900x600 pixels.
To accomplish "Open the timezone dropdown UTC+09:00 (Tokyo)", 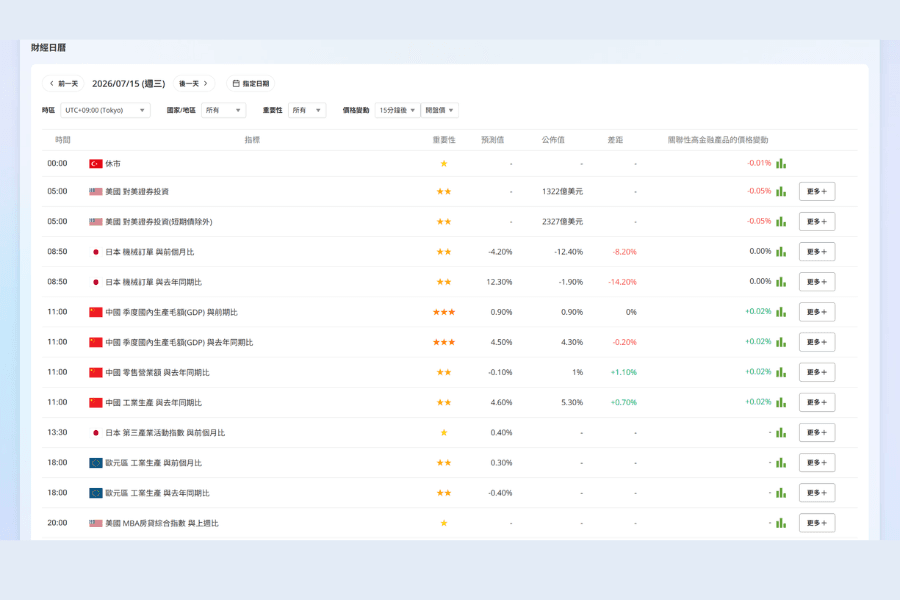I will 105,110.
